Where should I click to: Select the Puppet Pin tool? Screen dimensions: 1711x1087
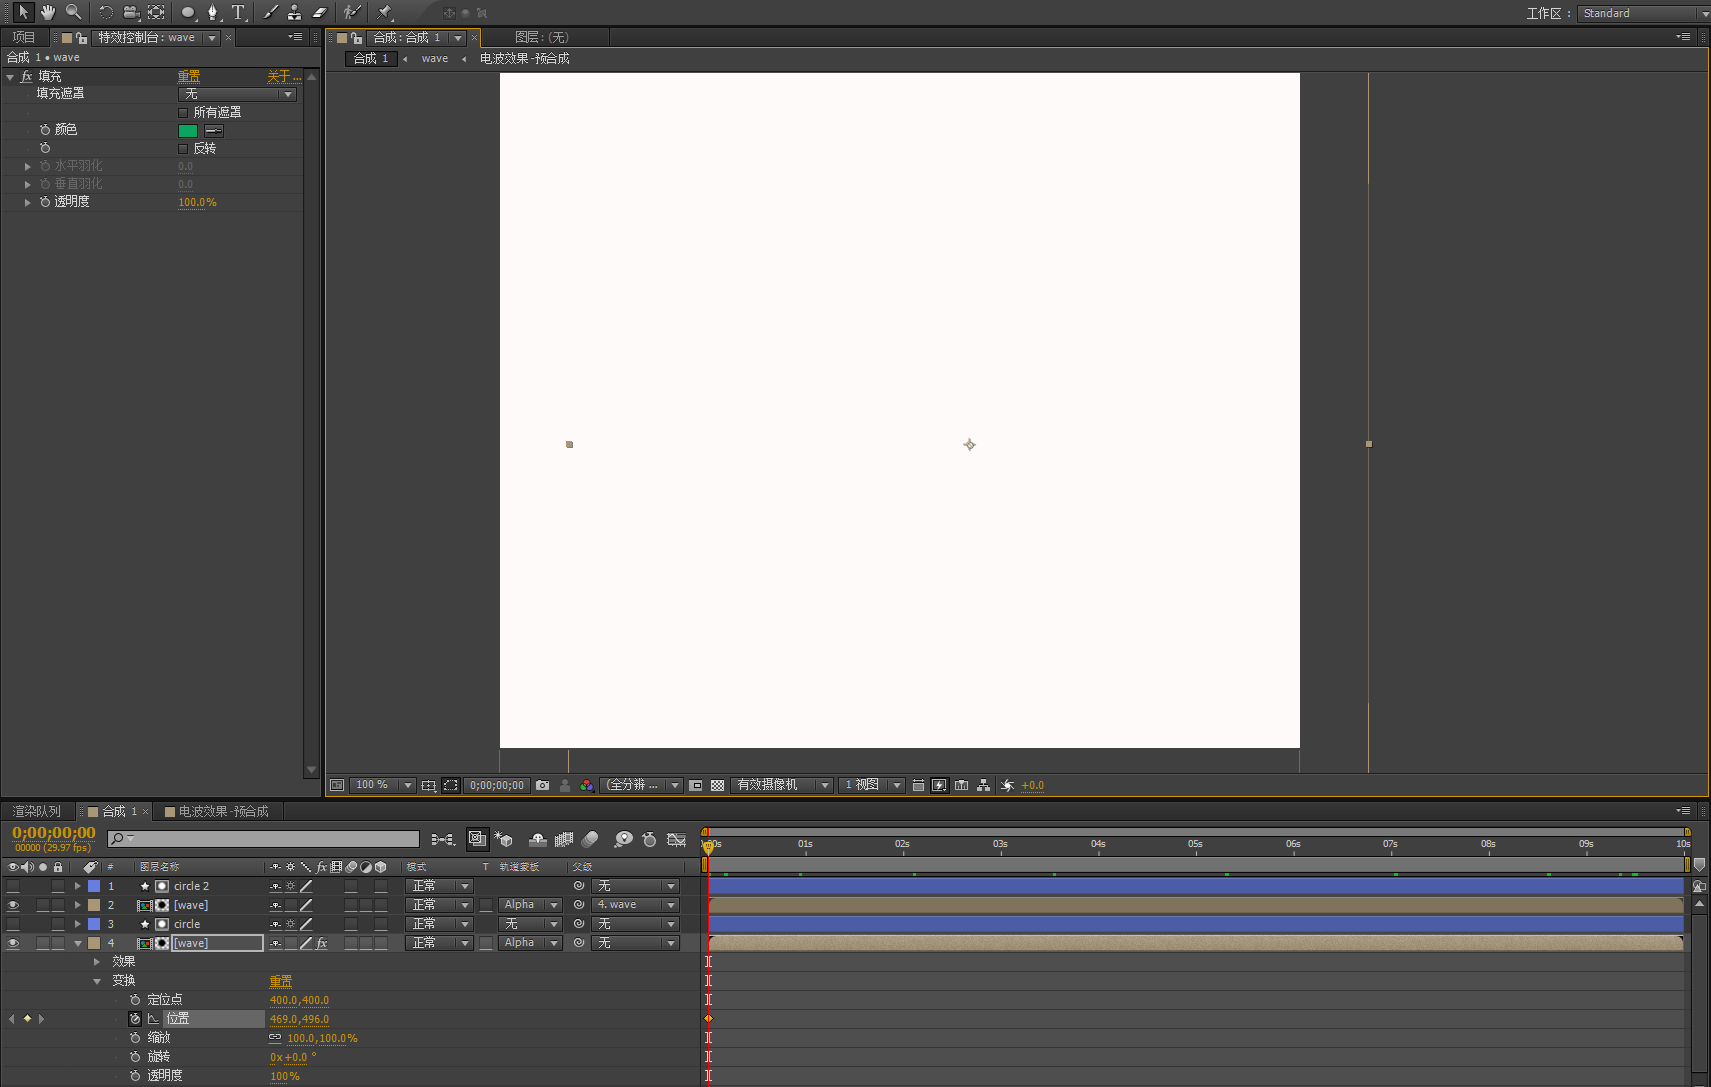(x=385, y=12)
